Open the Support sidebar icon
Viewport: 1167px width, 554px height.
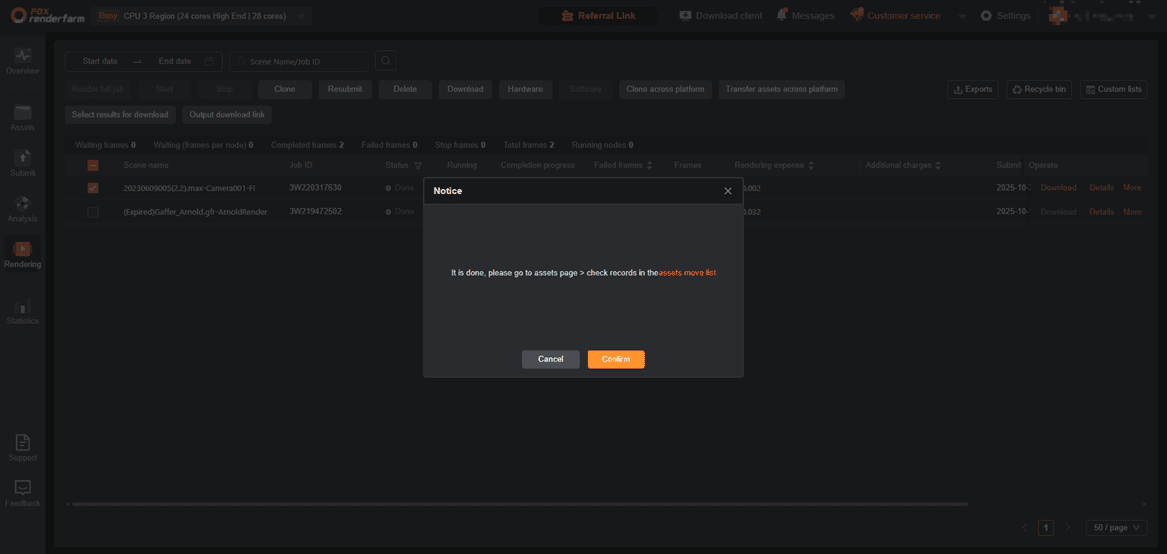(22, 443)
